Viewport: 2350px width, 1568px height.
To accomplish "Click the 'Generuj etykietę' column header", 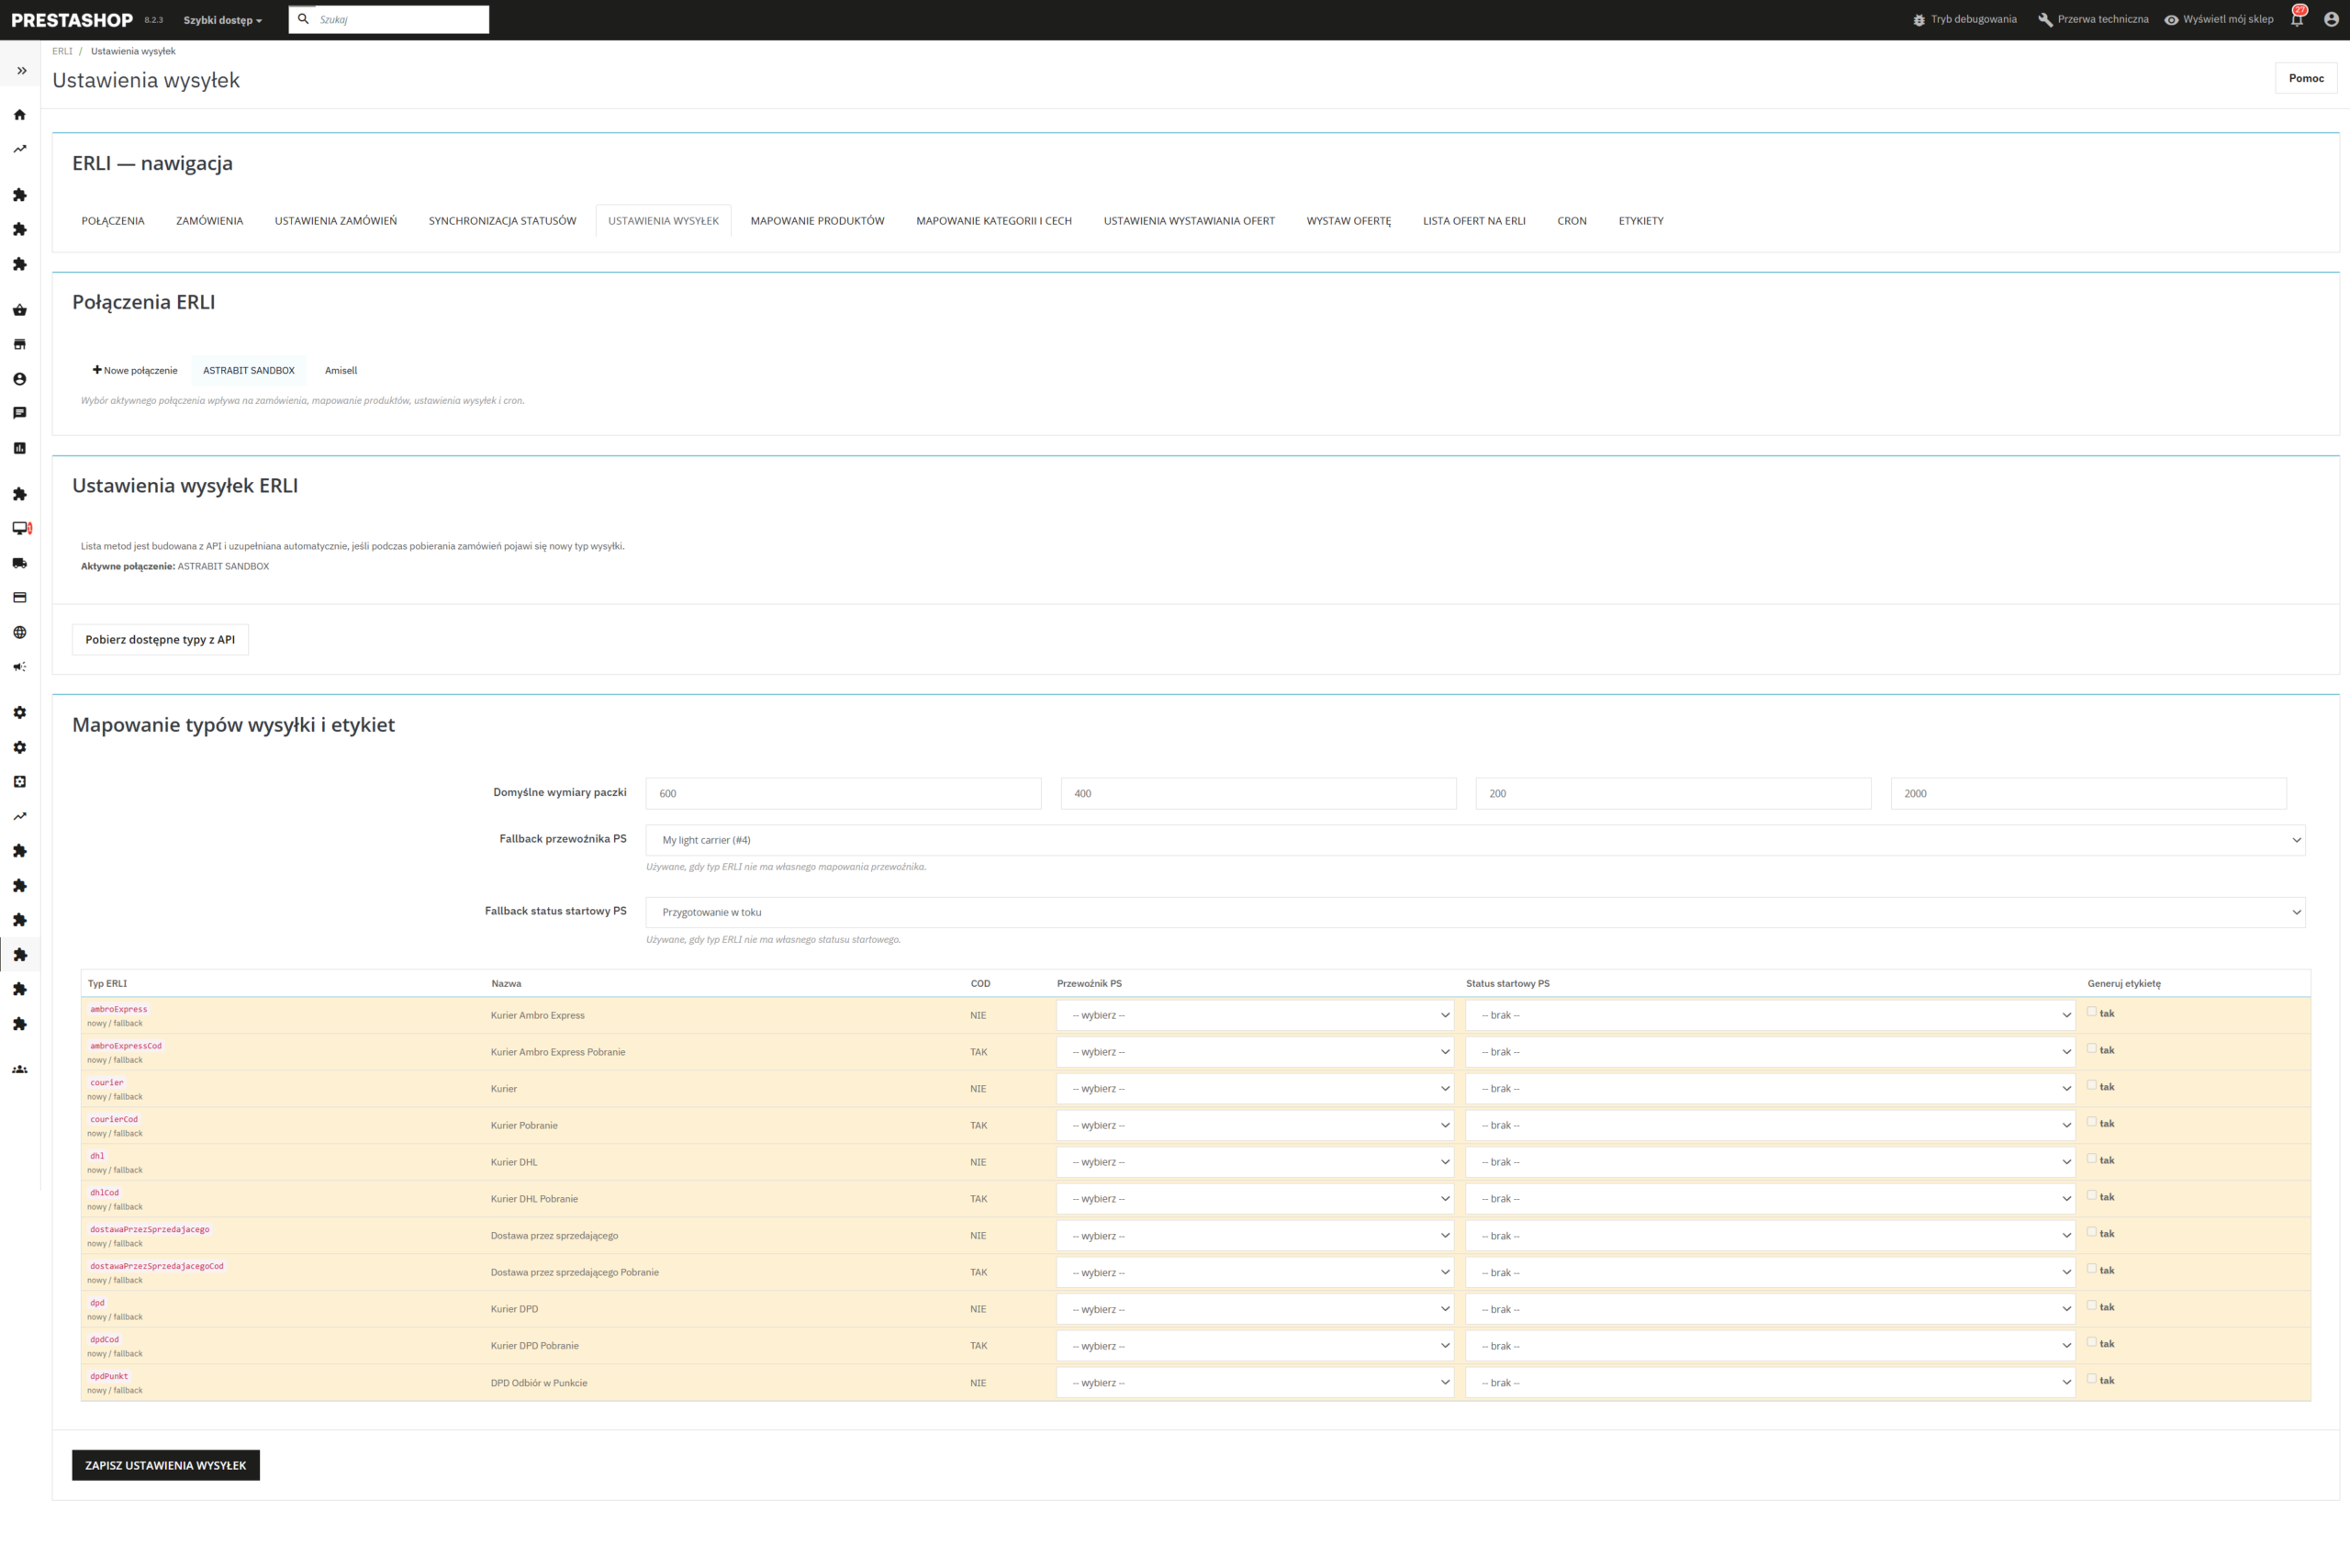I will [2124, 984].
